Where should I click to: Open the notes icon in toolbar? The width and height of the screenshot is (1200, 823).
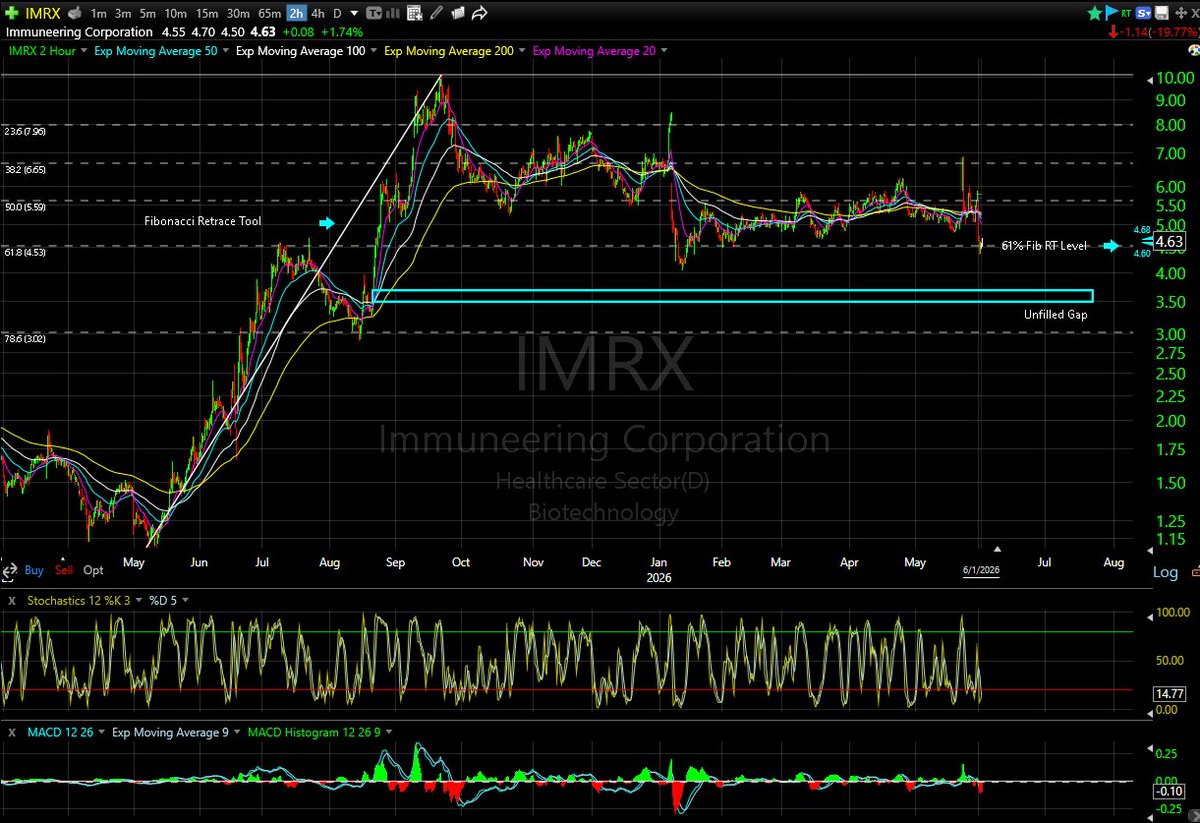point(457,14)
